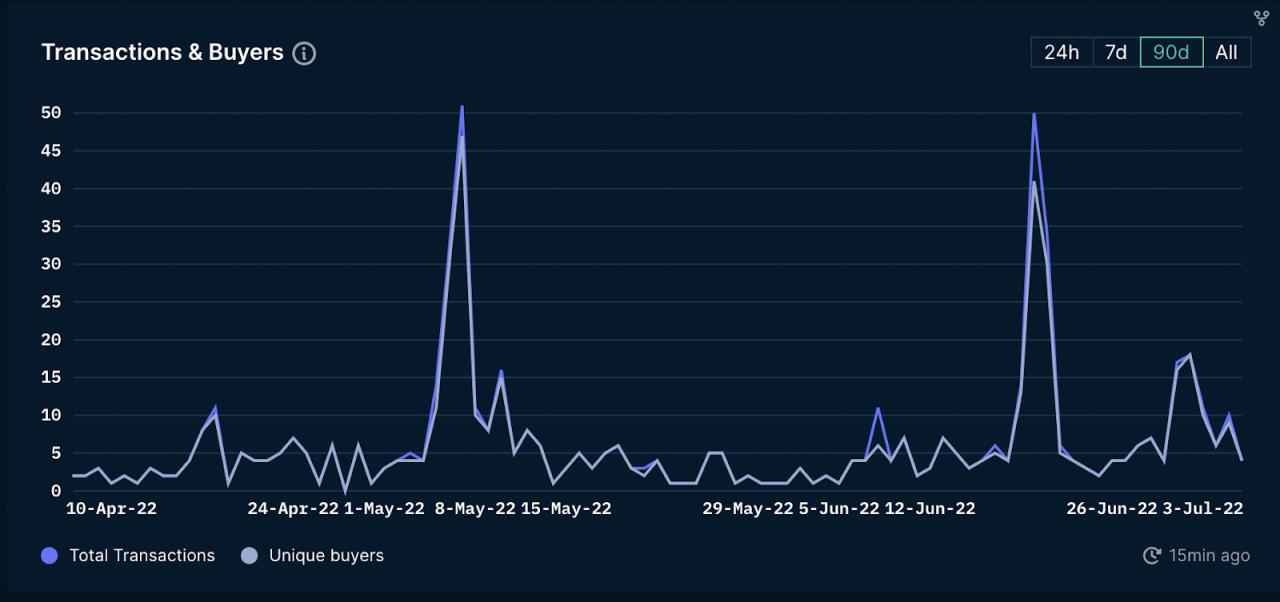Click the branch icon in top-right corner
This screenshot has height=602, width=1280.
1261,18
